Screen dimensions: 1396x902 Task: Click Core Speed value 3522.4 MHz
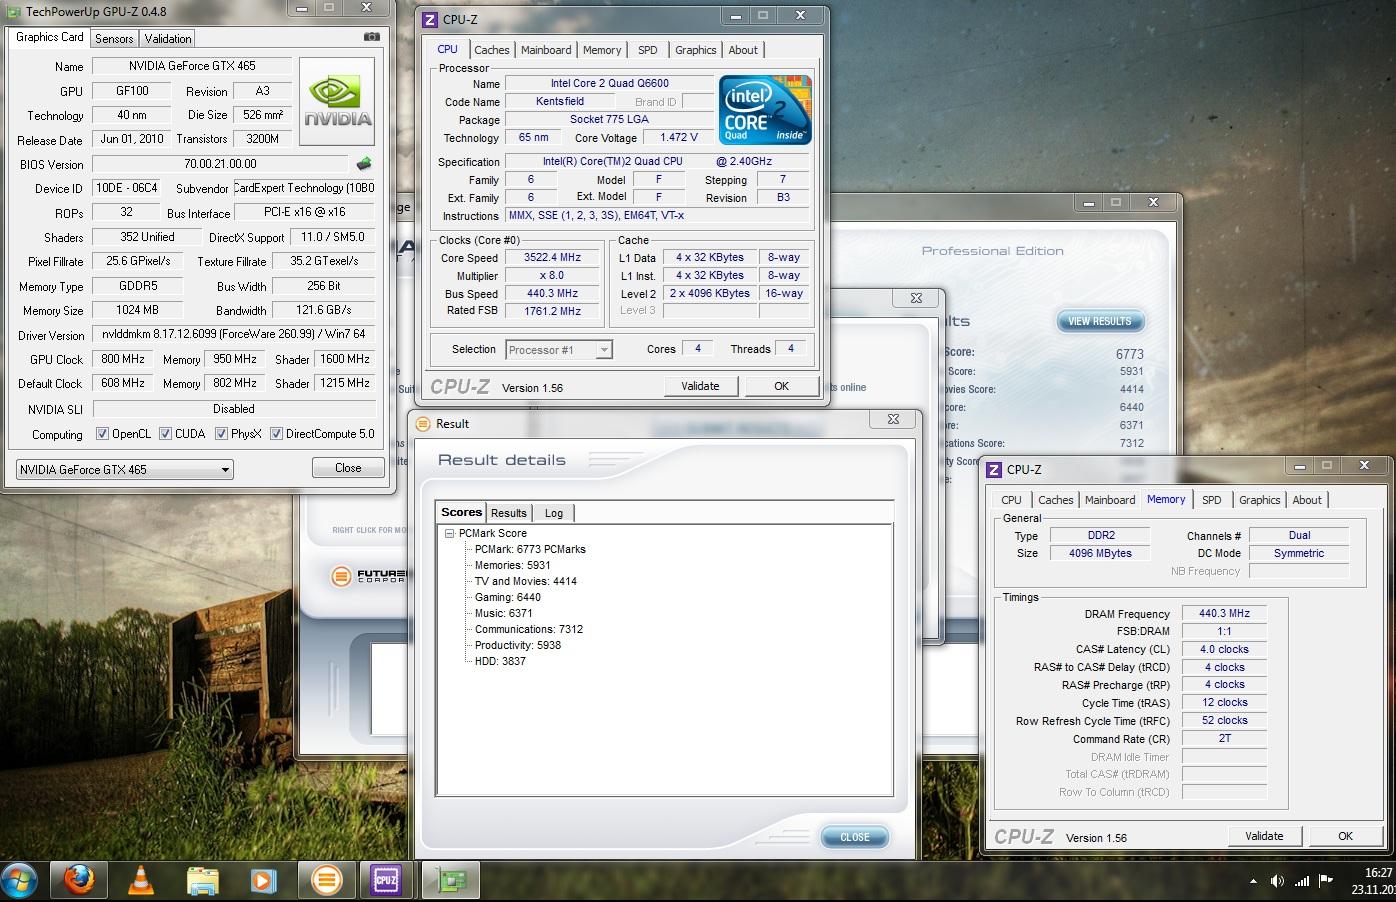[x=552, y=257]
